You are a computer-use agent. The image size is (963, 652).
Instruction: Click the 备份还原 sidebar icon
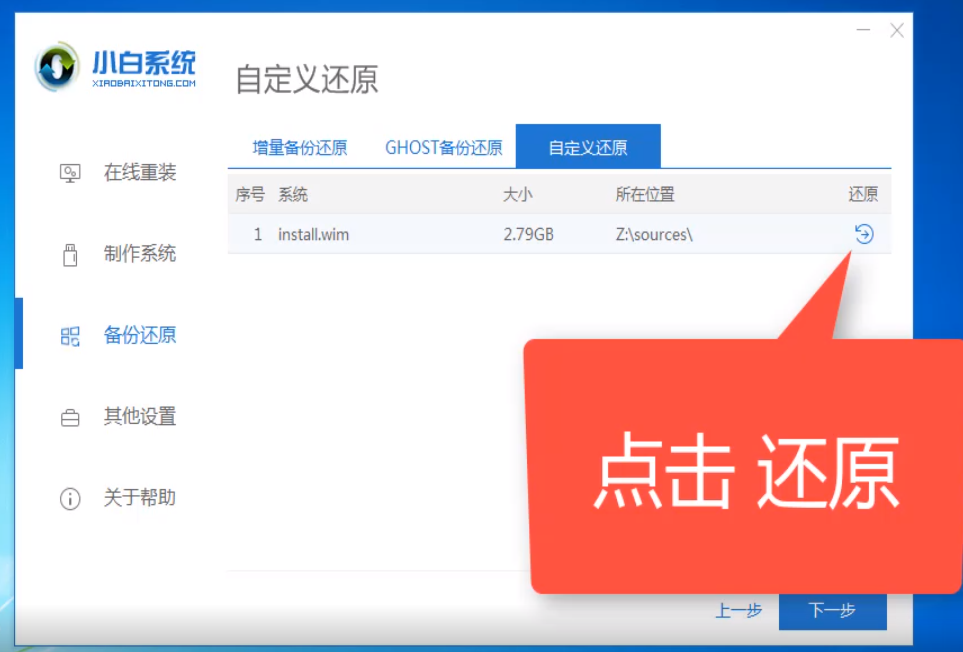pyautogui.click(x=70, y=337)
